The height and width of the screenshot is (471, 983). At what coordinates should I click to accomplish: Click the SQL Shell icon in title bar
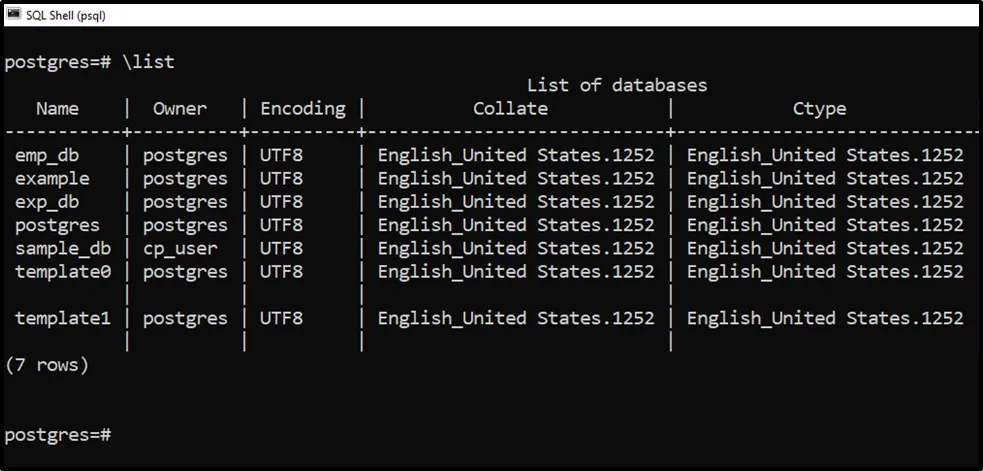[x=14, y=14]
